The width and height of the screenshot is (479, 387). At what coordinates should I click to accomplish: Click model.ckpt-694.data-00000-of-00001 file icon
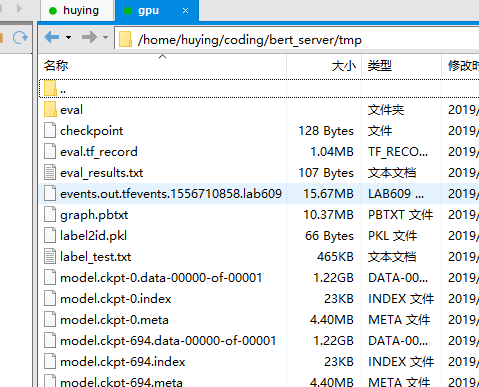[50, 340]
